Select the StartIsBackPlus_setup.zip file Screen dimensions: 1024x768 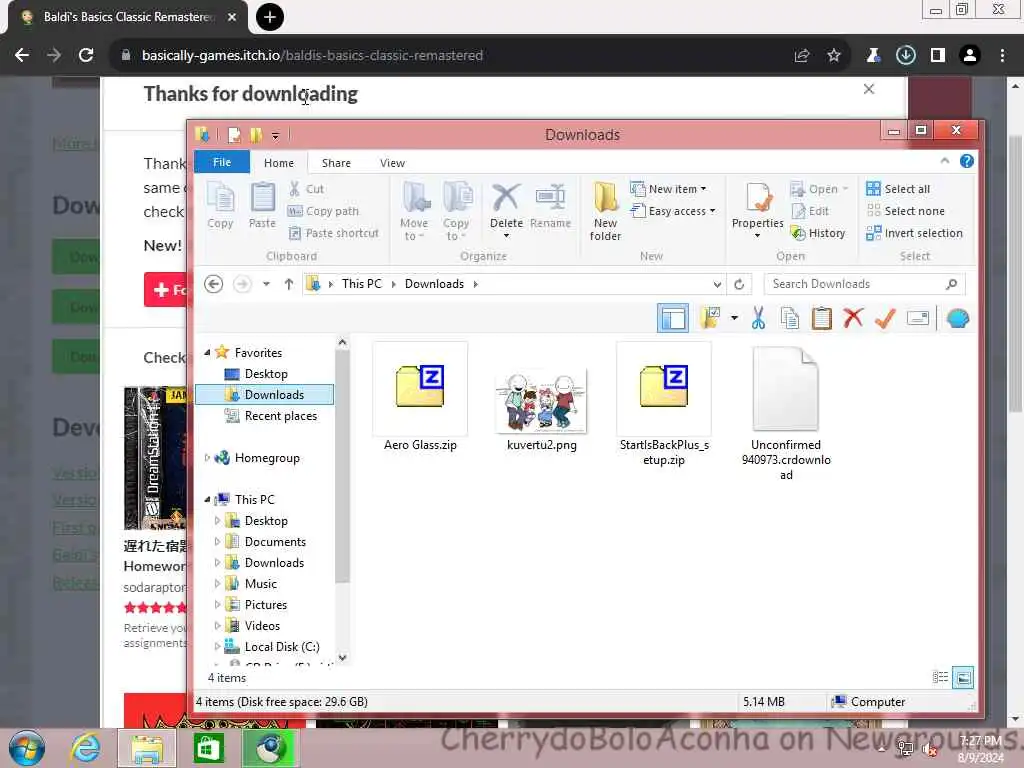click(664, 405)
